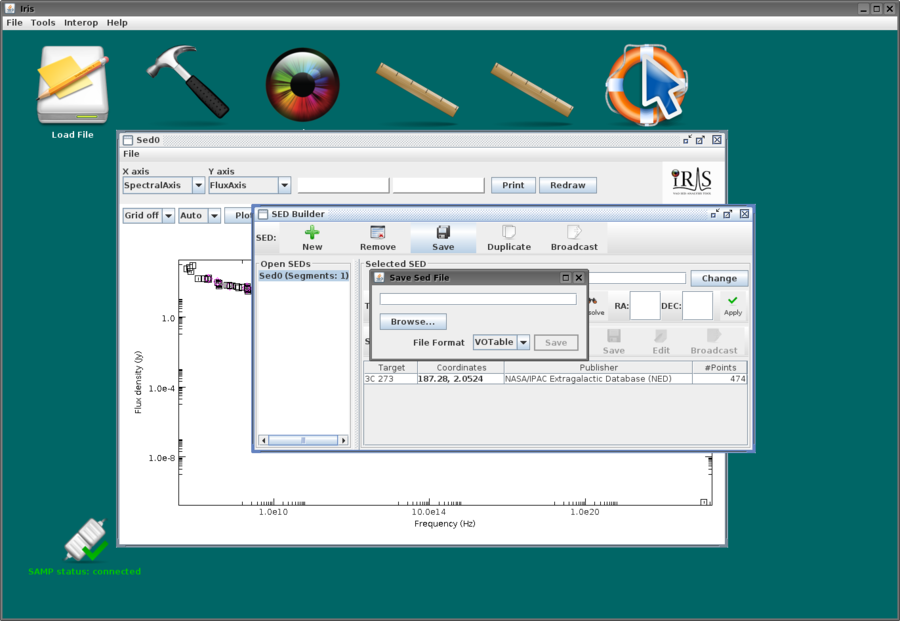Select Sed0 (Segments: 1) in Open SEDs
This screenshot has height=621, width=900.
click(304, 276)
